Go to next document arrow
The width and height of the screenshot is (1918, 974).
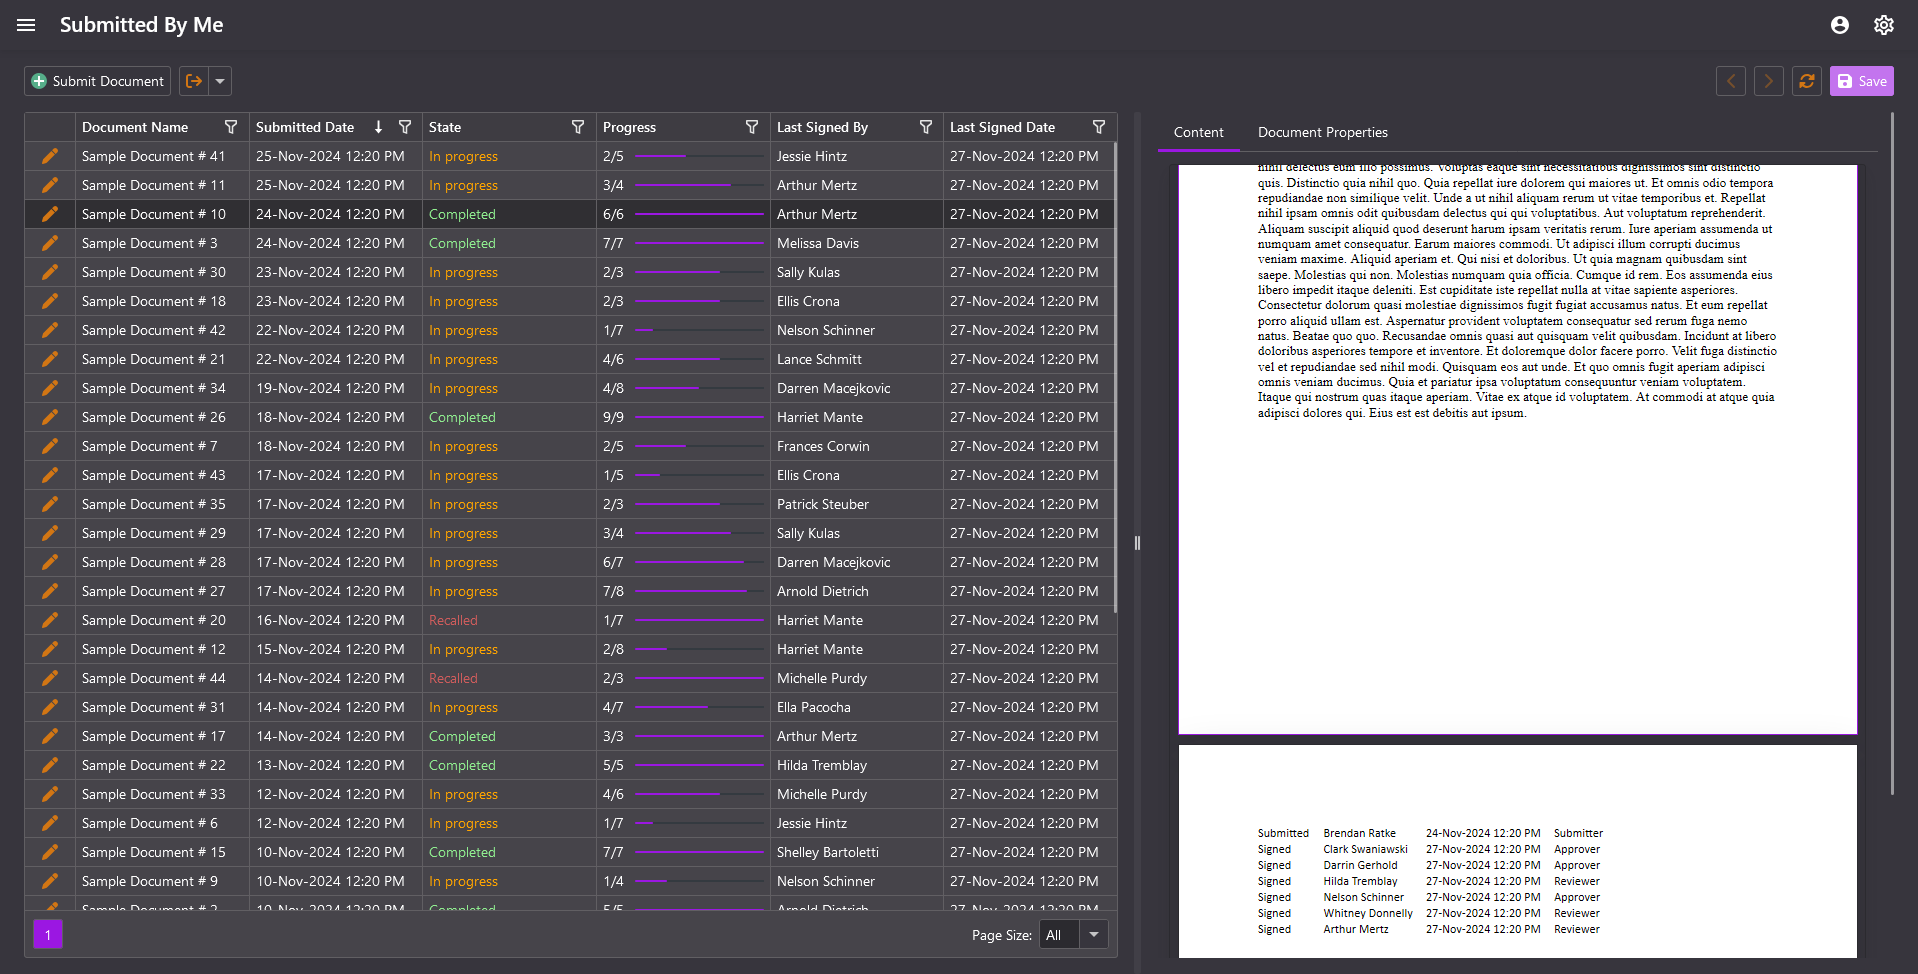coord(1768,81)
